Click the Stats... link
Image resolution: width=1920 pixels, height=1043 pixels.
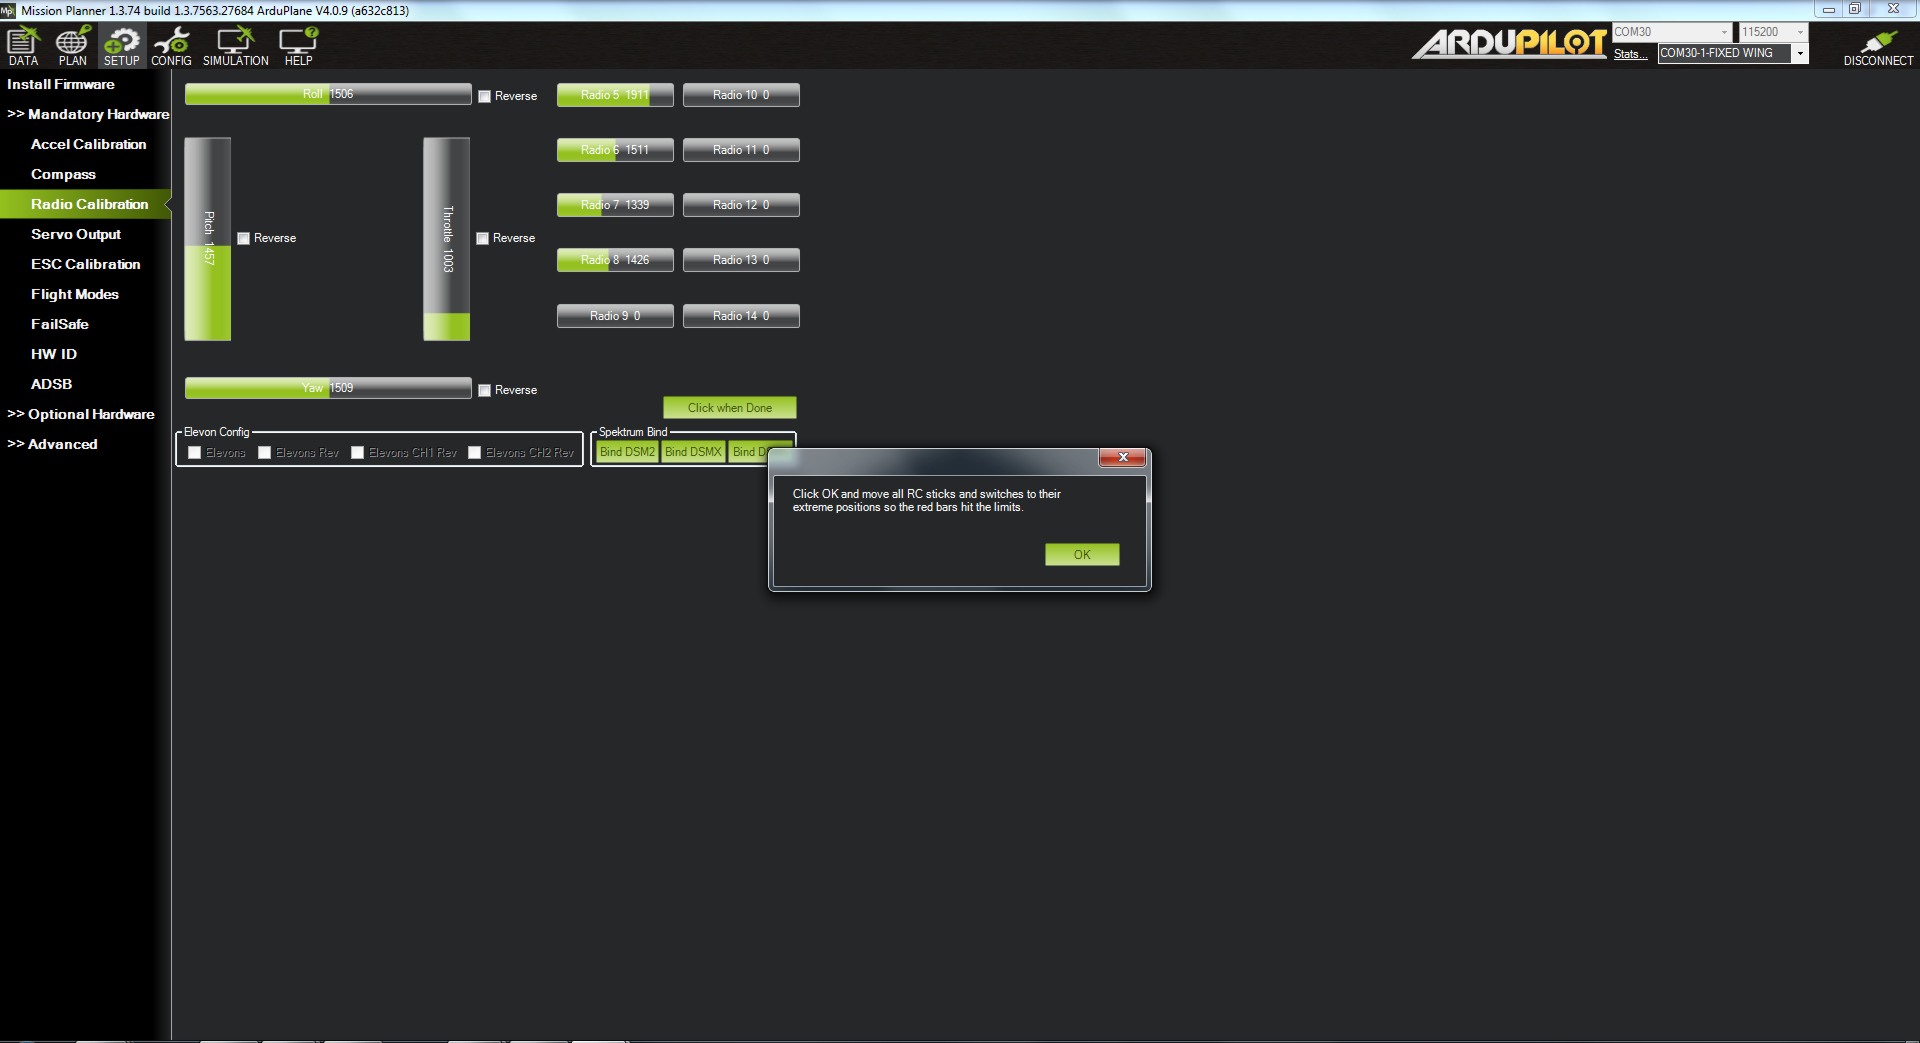pyautogui.click(x=1629, y=54)
